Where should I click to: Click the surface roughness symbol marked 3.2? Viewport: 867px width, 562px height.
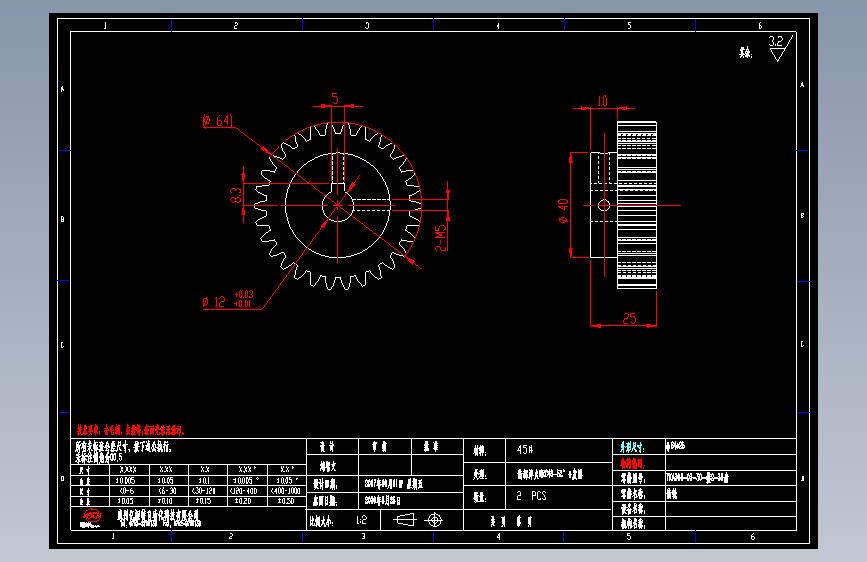780,48
